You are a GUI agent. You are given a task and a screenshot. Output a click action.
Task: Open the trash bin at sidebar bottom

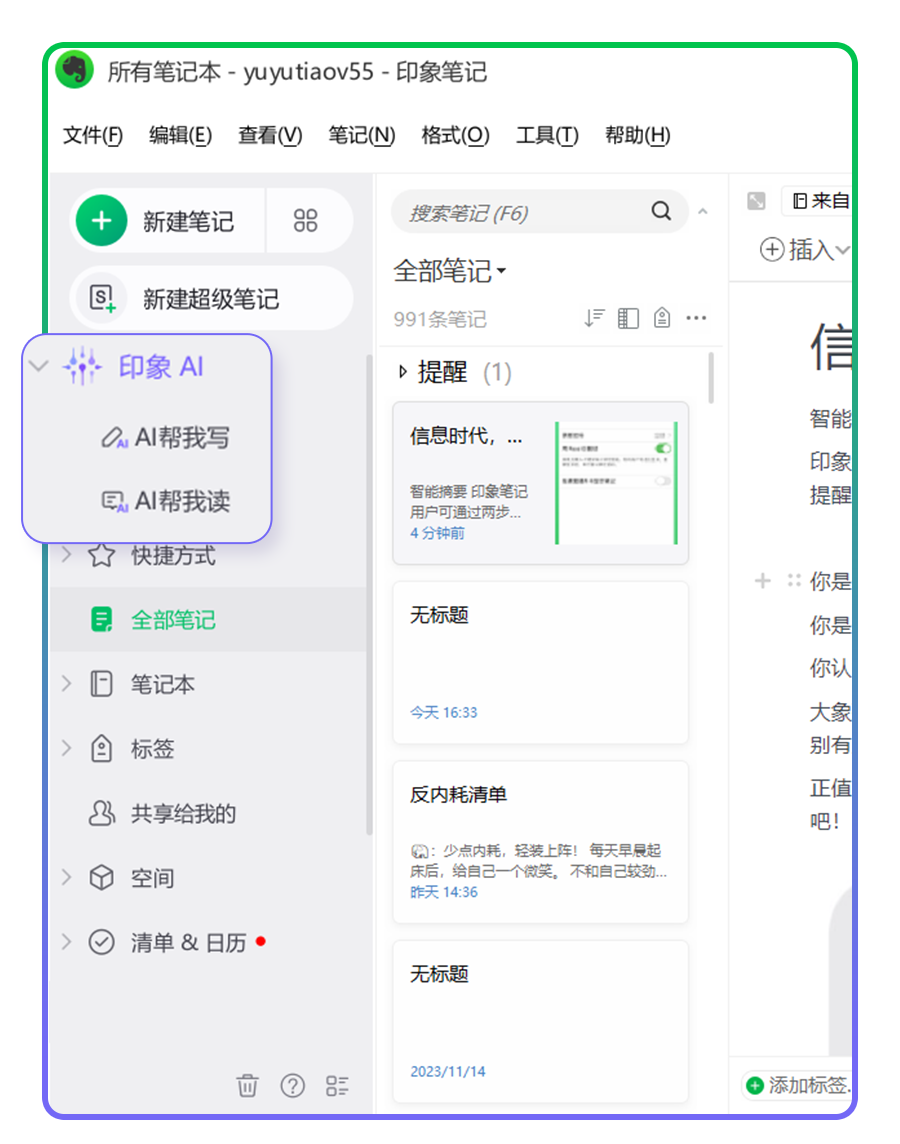coord(247,1086)
